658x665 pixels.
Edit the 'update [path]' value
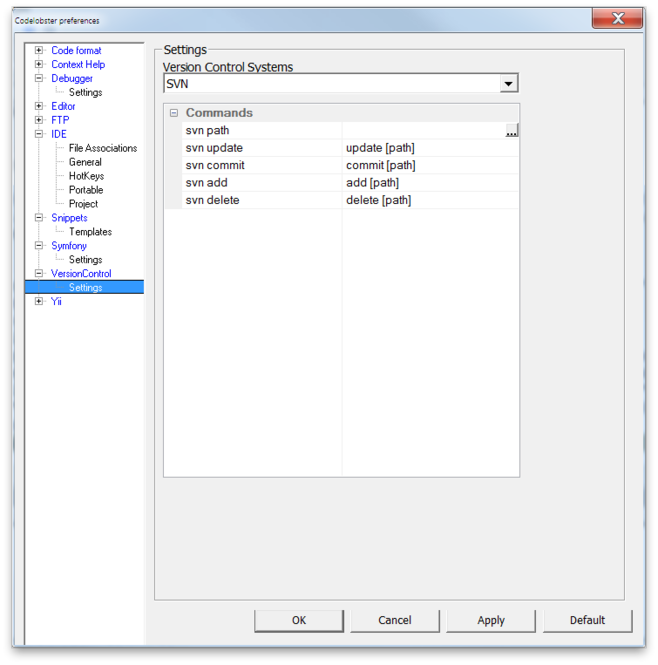point(431,148)
